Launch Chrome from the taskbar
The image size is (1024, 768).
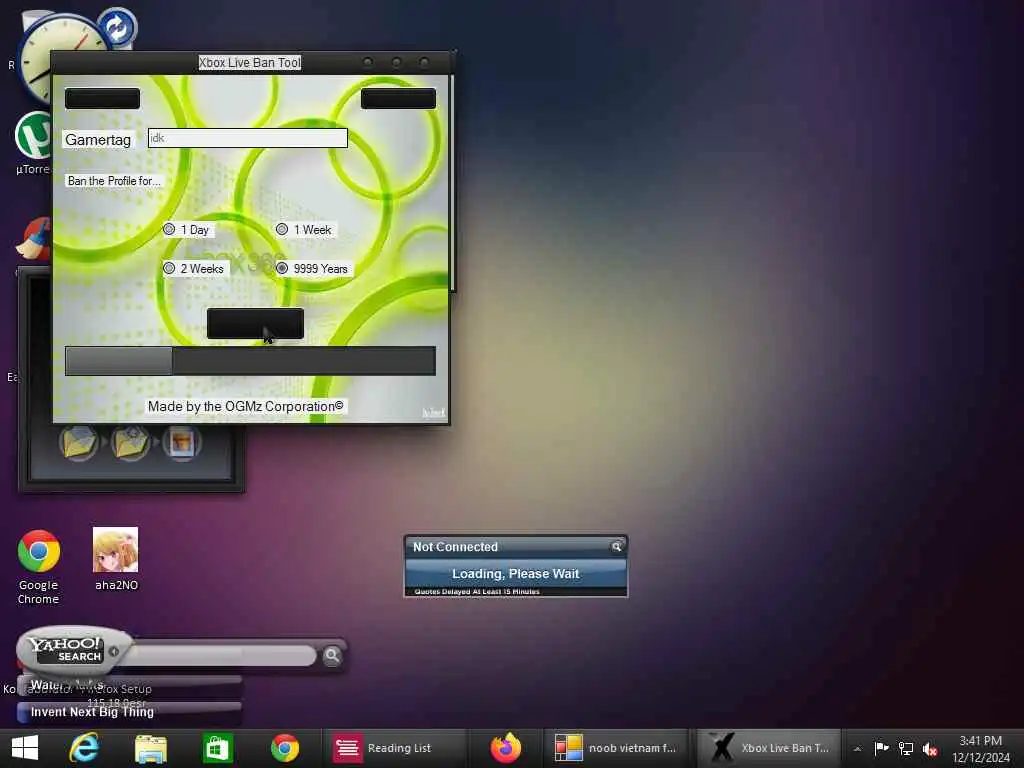(285, 748)
